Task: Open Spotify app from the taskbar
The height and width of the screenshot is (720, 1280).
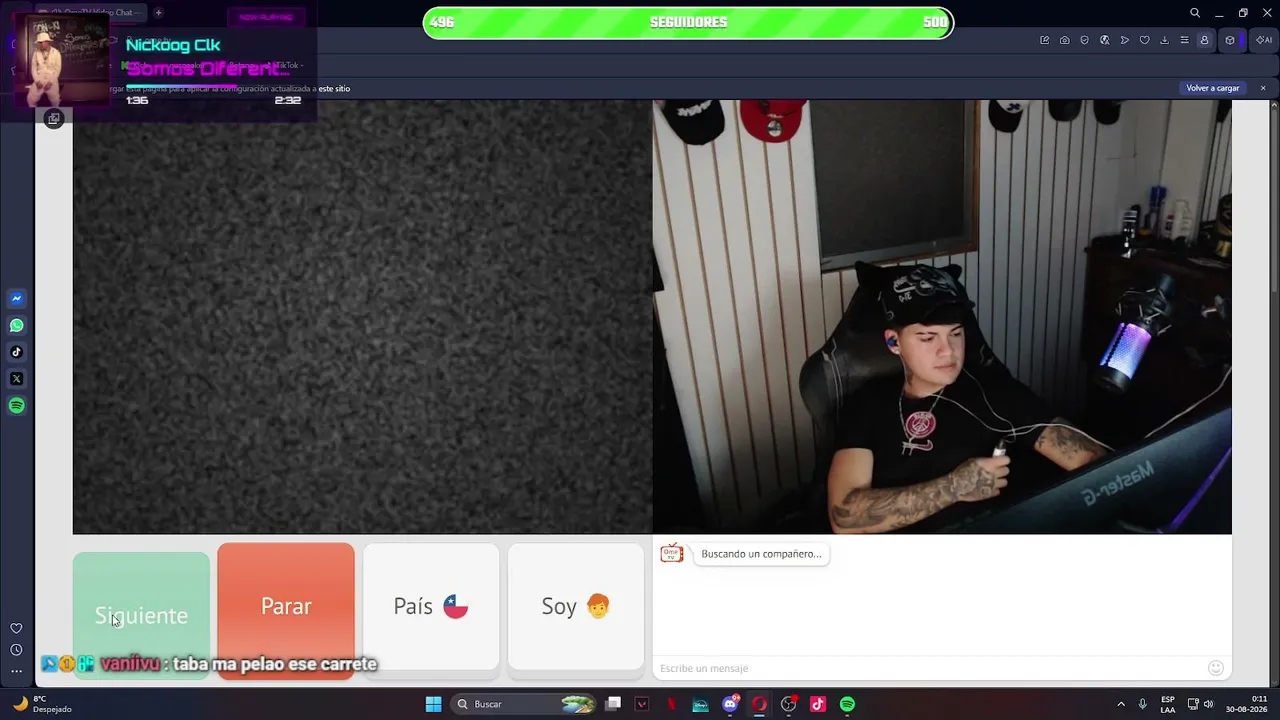Action: [847, 704]
